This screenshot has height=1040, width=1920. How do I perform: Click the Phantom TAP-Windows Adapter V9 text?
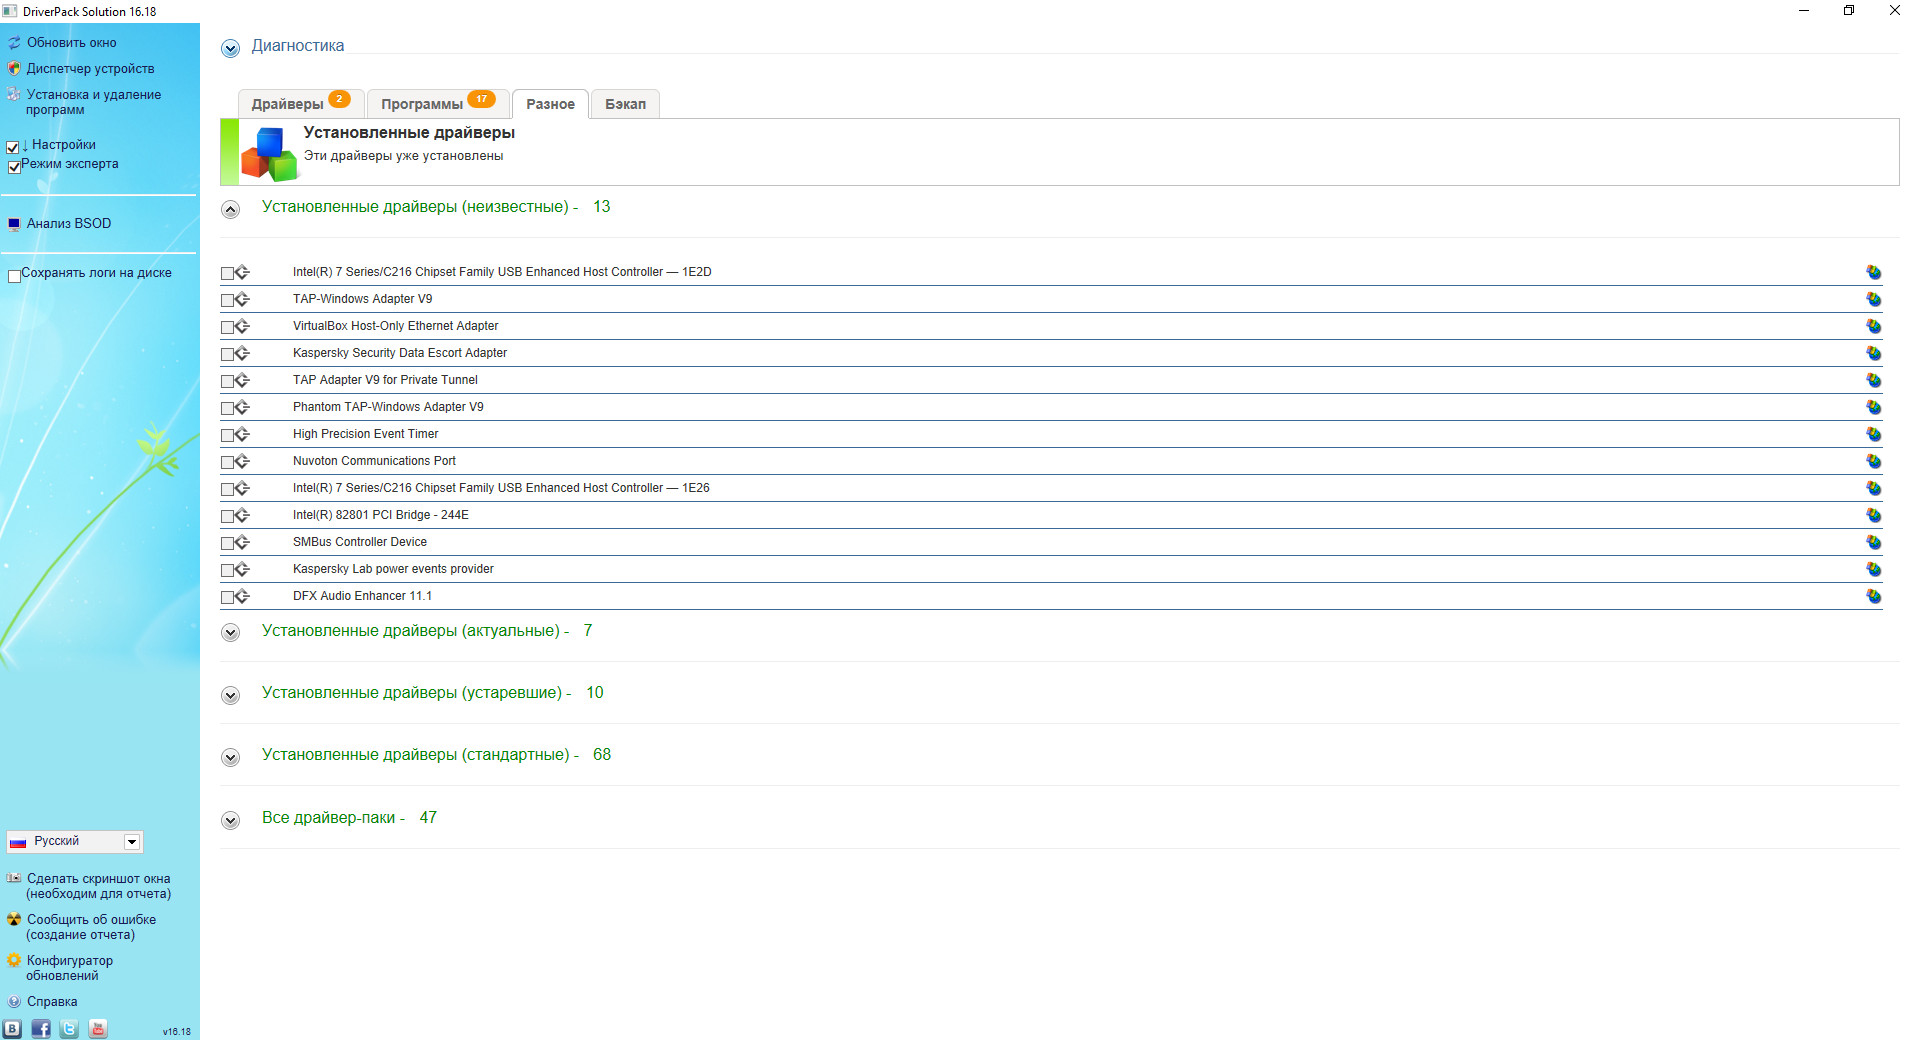388,407
